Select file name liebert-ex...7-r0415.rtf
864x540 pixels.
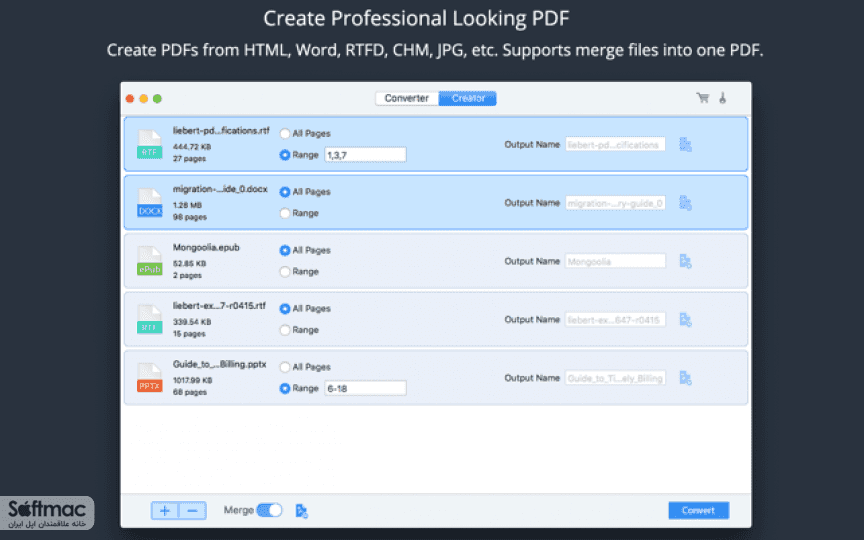pyautogui.click(x=219, y=306)
